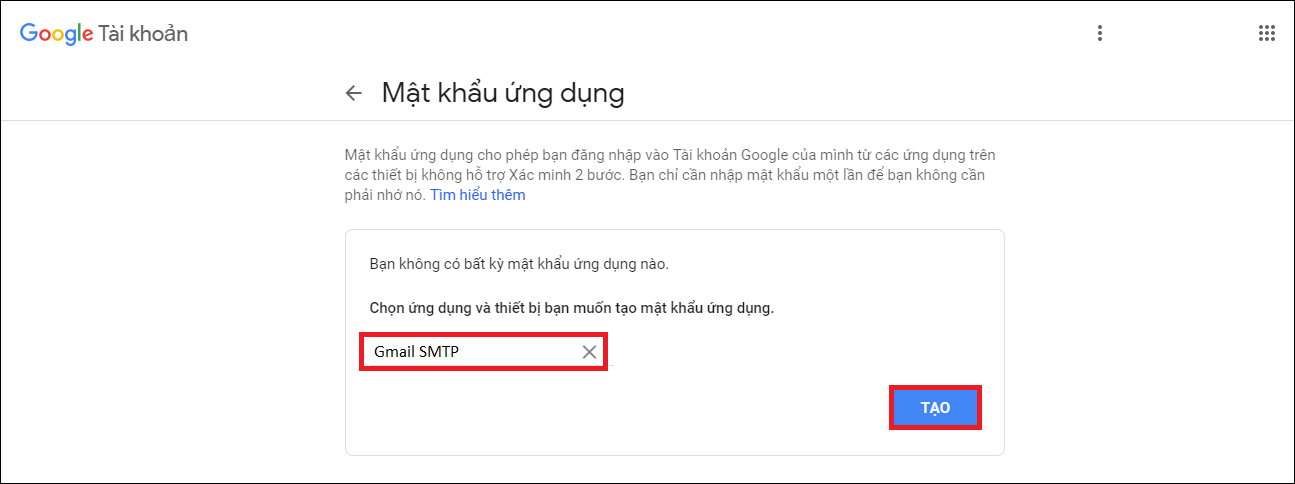
Task: Click the TẠO button
Action: (935, 408)
